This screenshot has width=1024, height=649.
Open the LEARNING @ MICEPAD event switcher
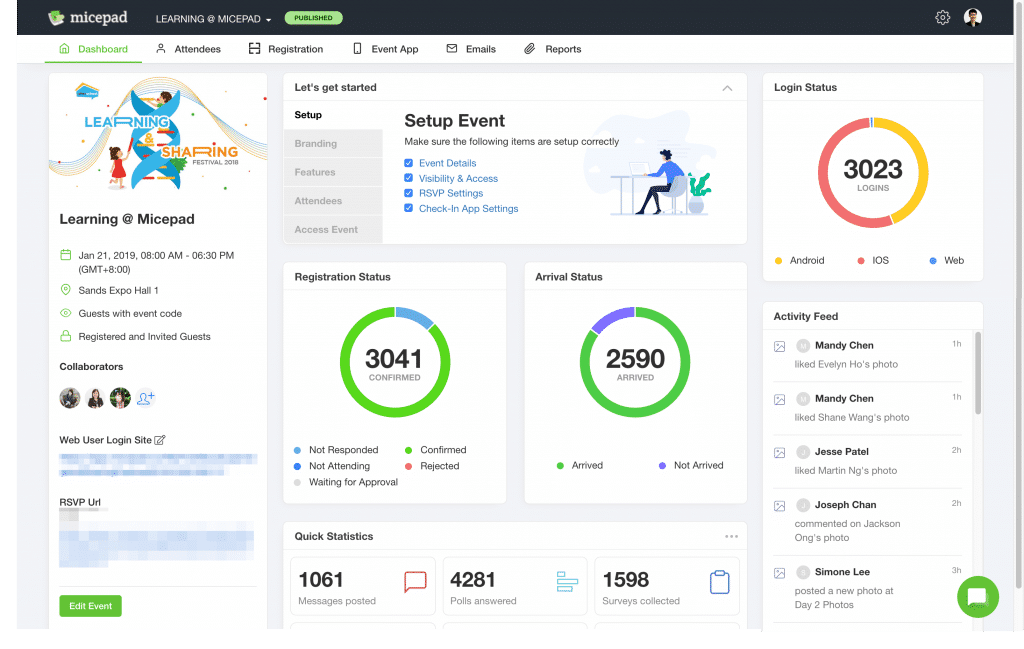click(x=212, y=17)
